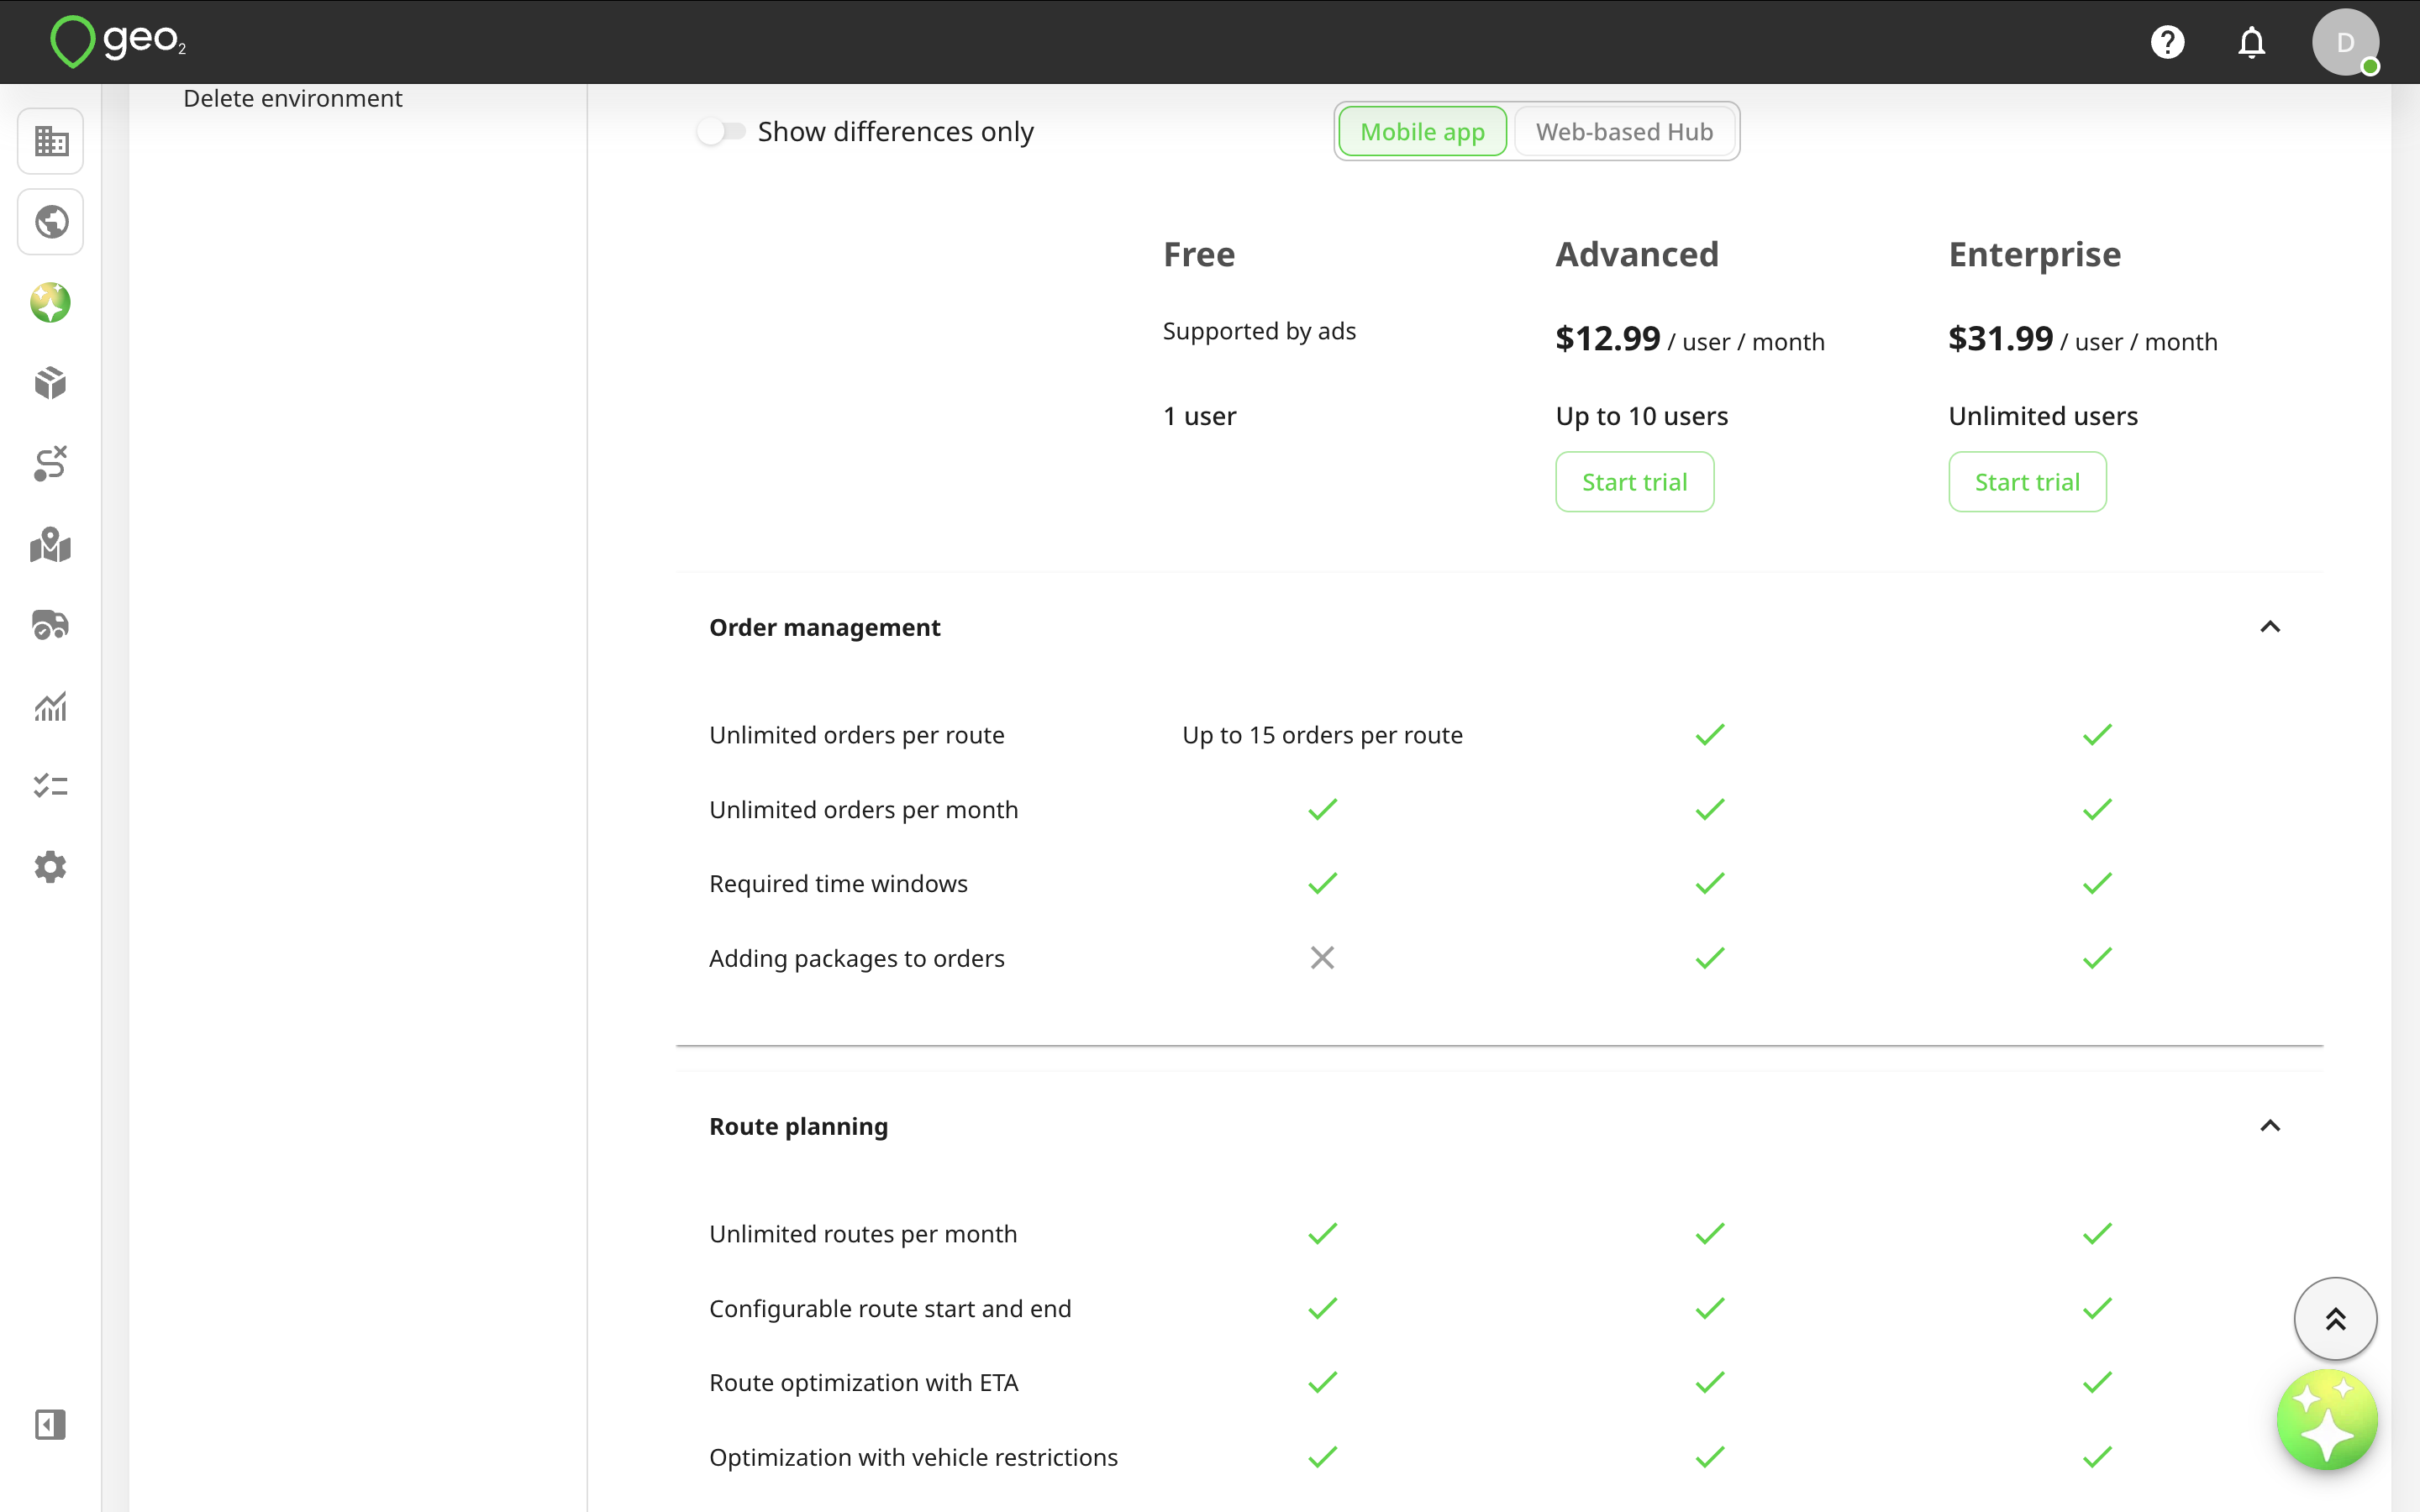
Task: Open the help question mark icon
Action: 2167,42
